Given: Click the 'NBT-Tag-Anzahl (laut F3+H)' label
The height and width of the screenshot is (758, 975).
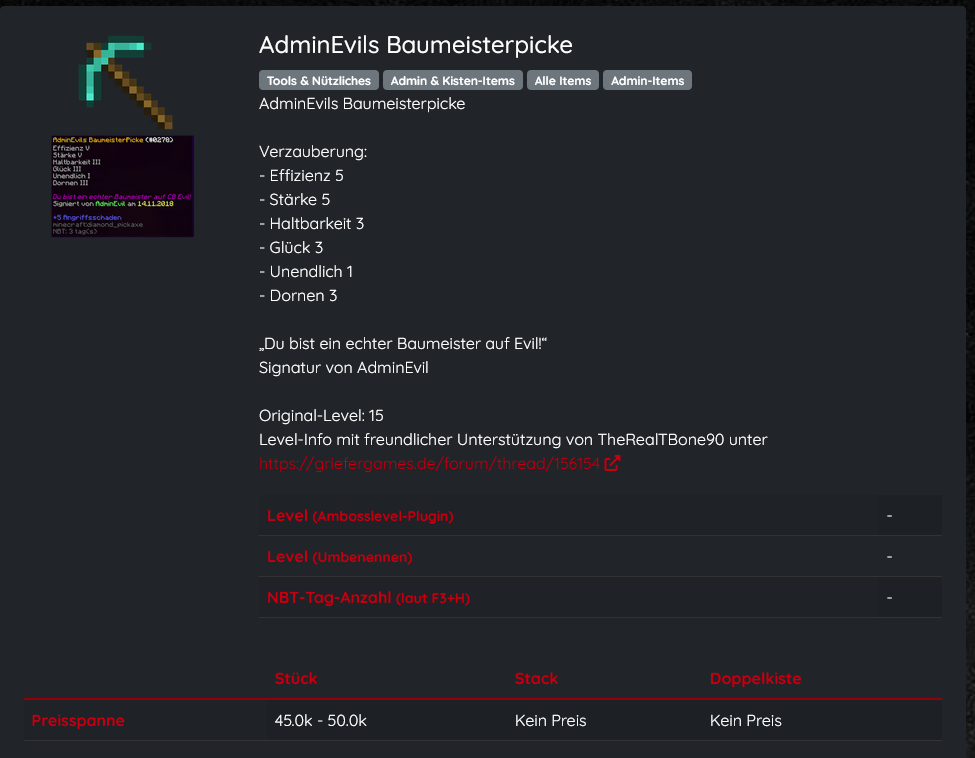Looking at the screenshot, I should [x=368, y=598].
